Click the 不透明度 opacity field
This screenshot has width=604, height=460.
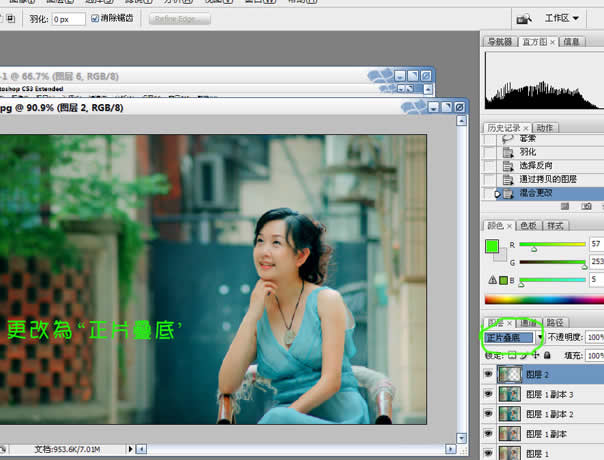click(x=595, y=338)
